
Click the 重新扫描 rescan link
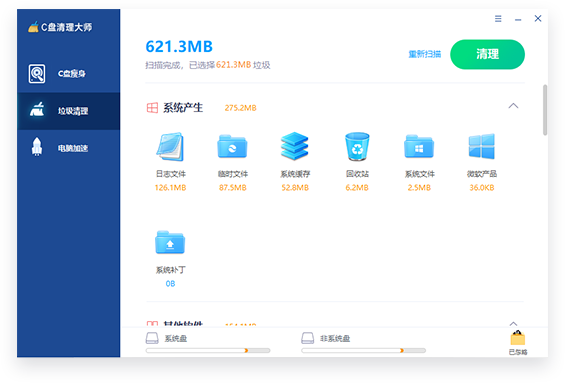pos(425,54)
